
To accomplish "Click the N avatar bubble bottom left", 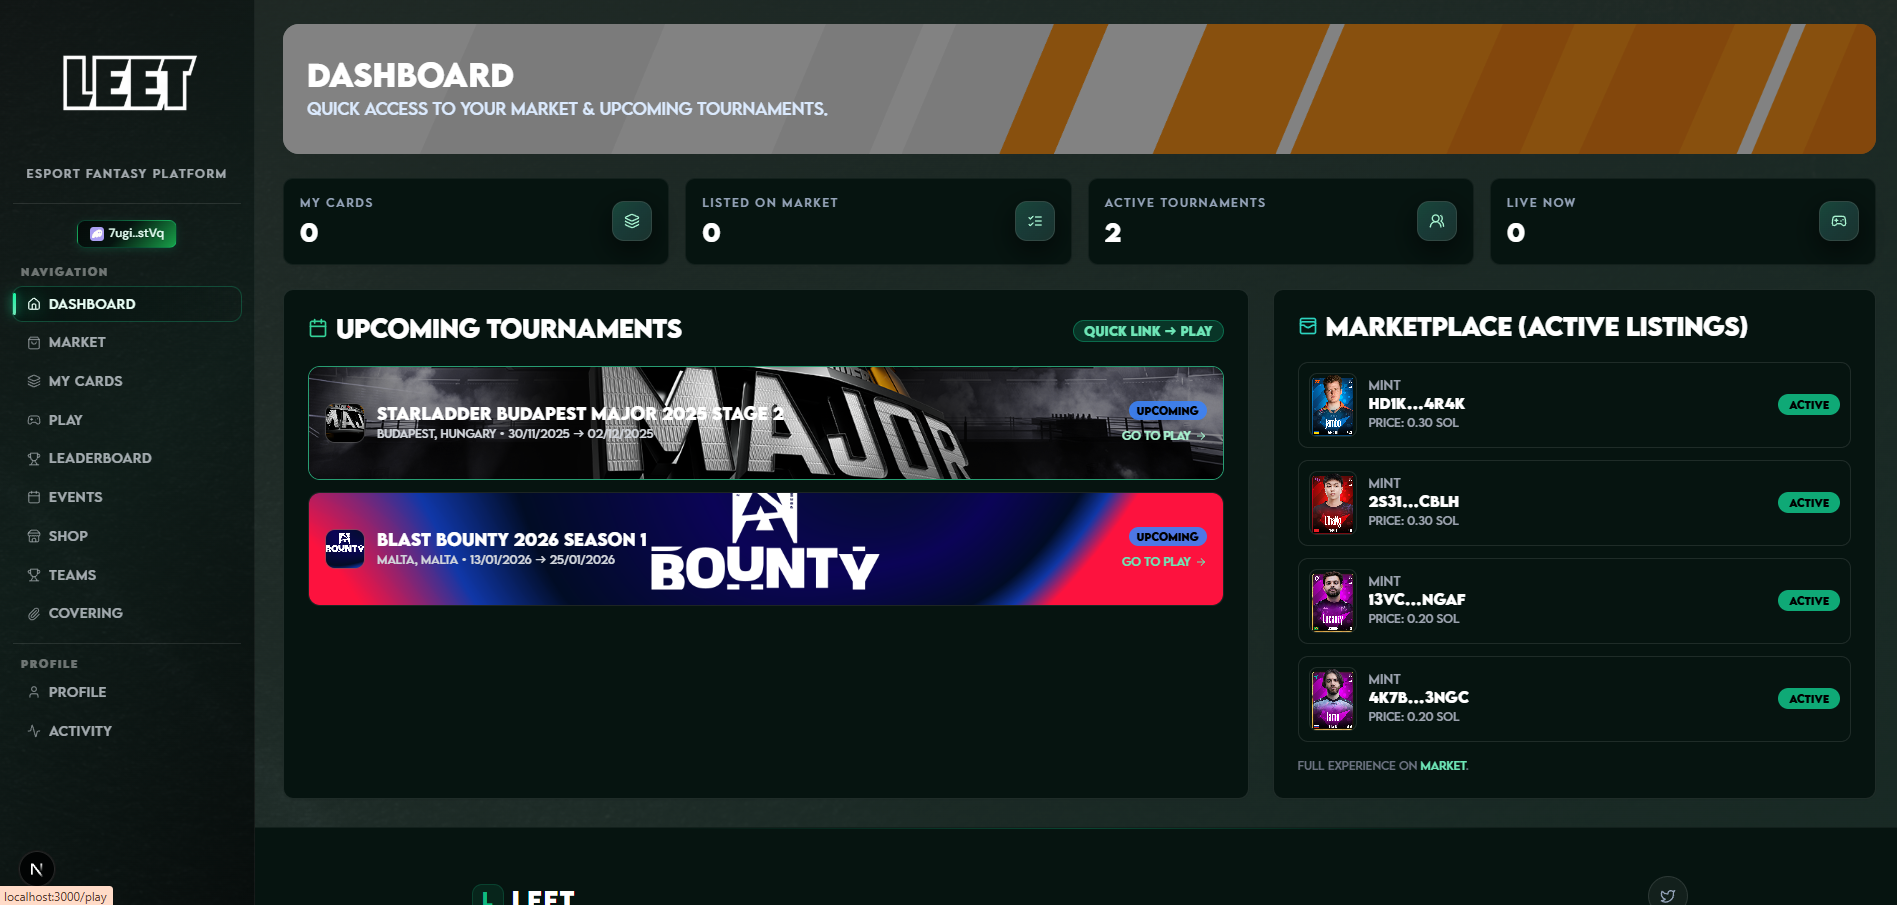I will click(37, 869).
